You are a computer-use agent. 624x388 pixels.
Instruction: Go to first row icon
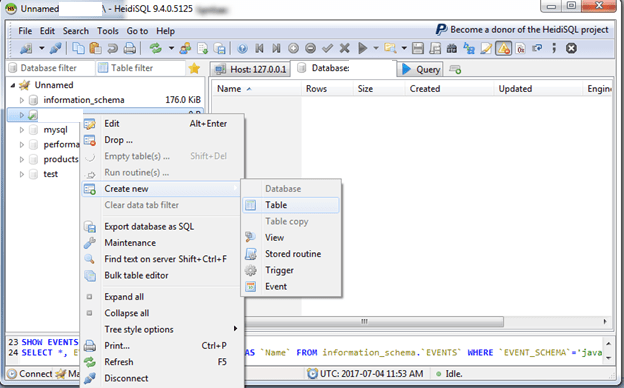click(259, 49)
